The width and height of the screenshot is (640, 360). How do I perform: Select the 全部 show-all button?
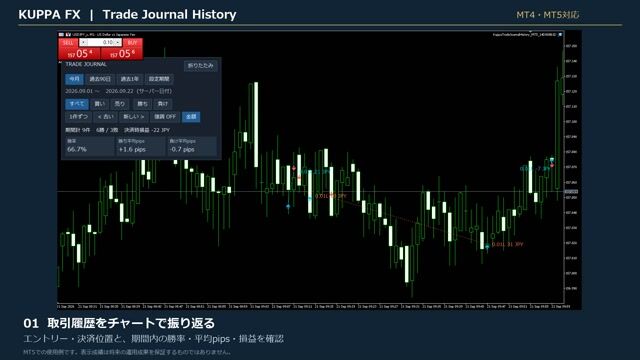tap(191, 117)
